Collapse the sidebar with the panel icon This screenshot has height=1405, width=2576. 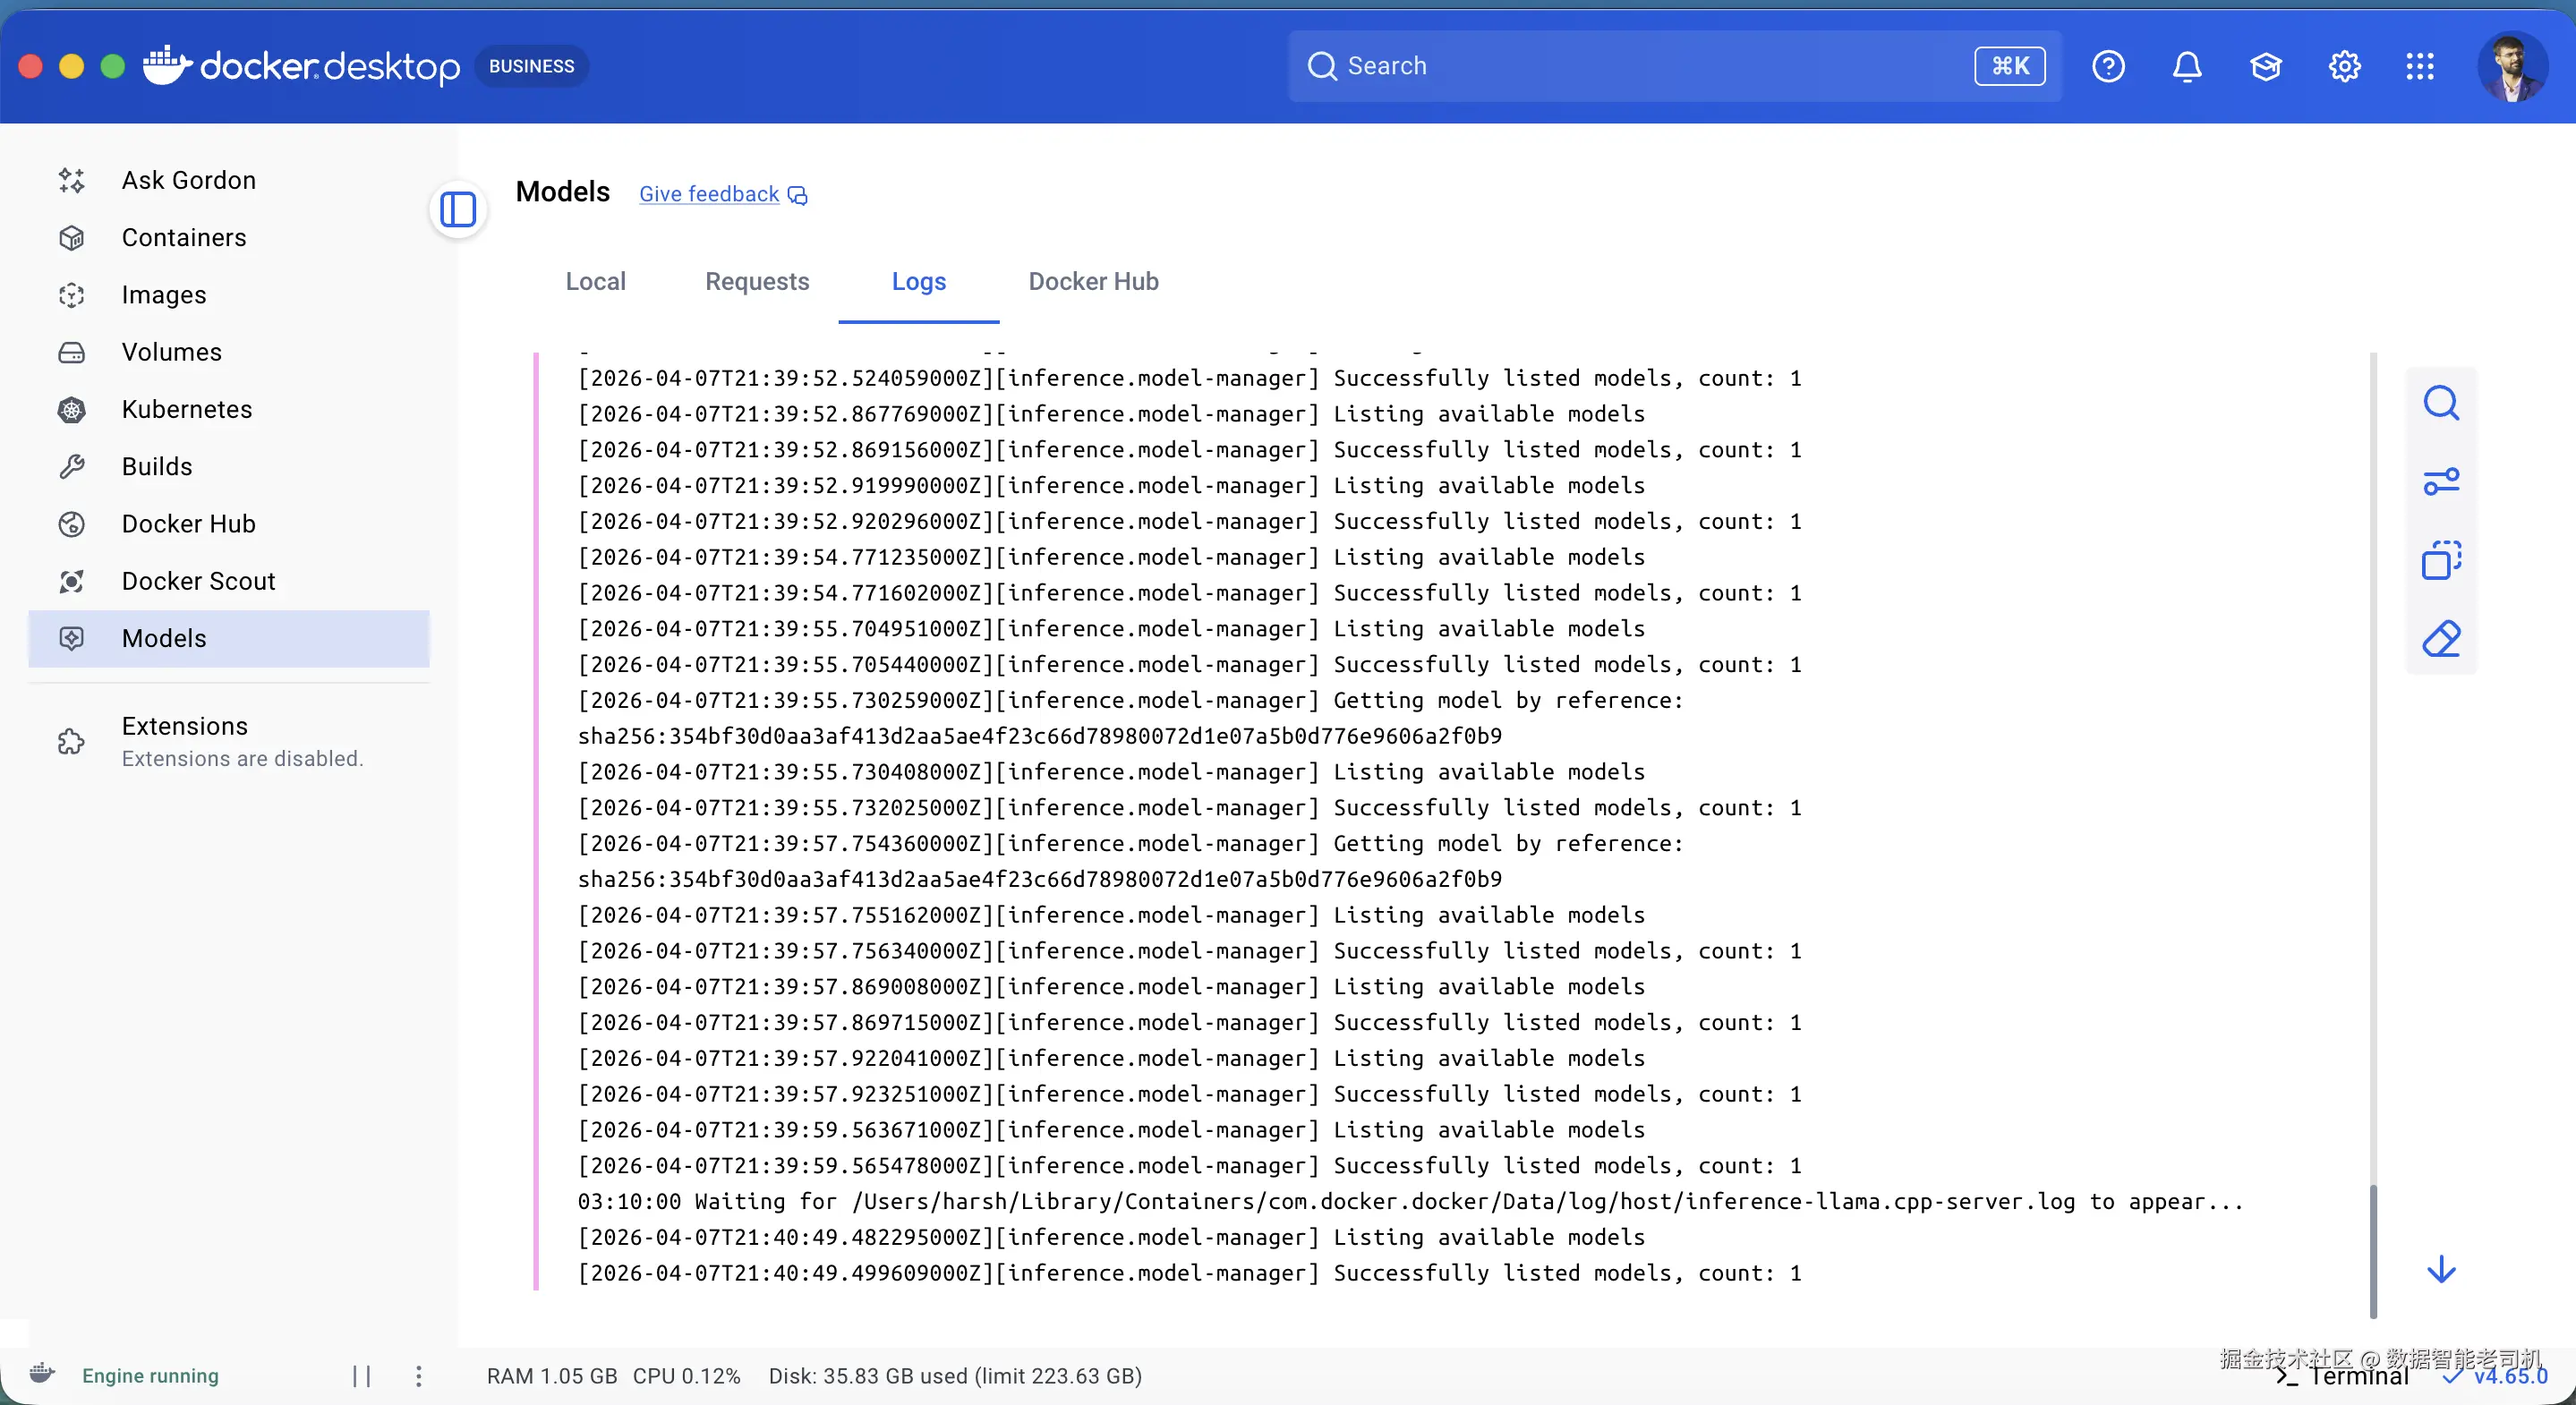click(458, 210)
